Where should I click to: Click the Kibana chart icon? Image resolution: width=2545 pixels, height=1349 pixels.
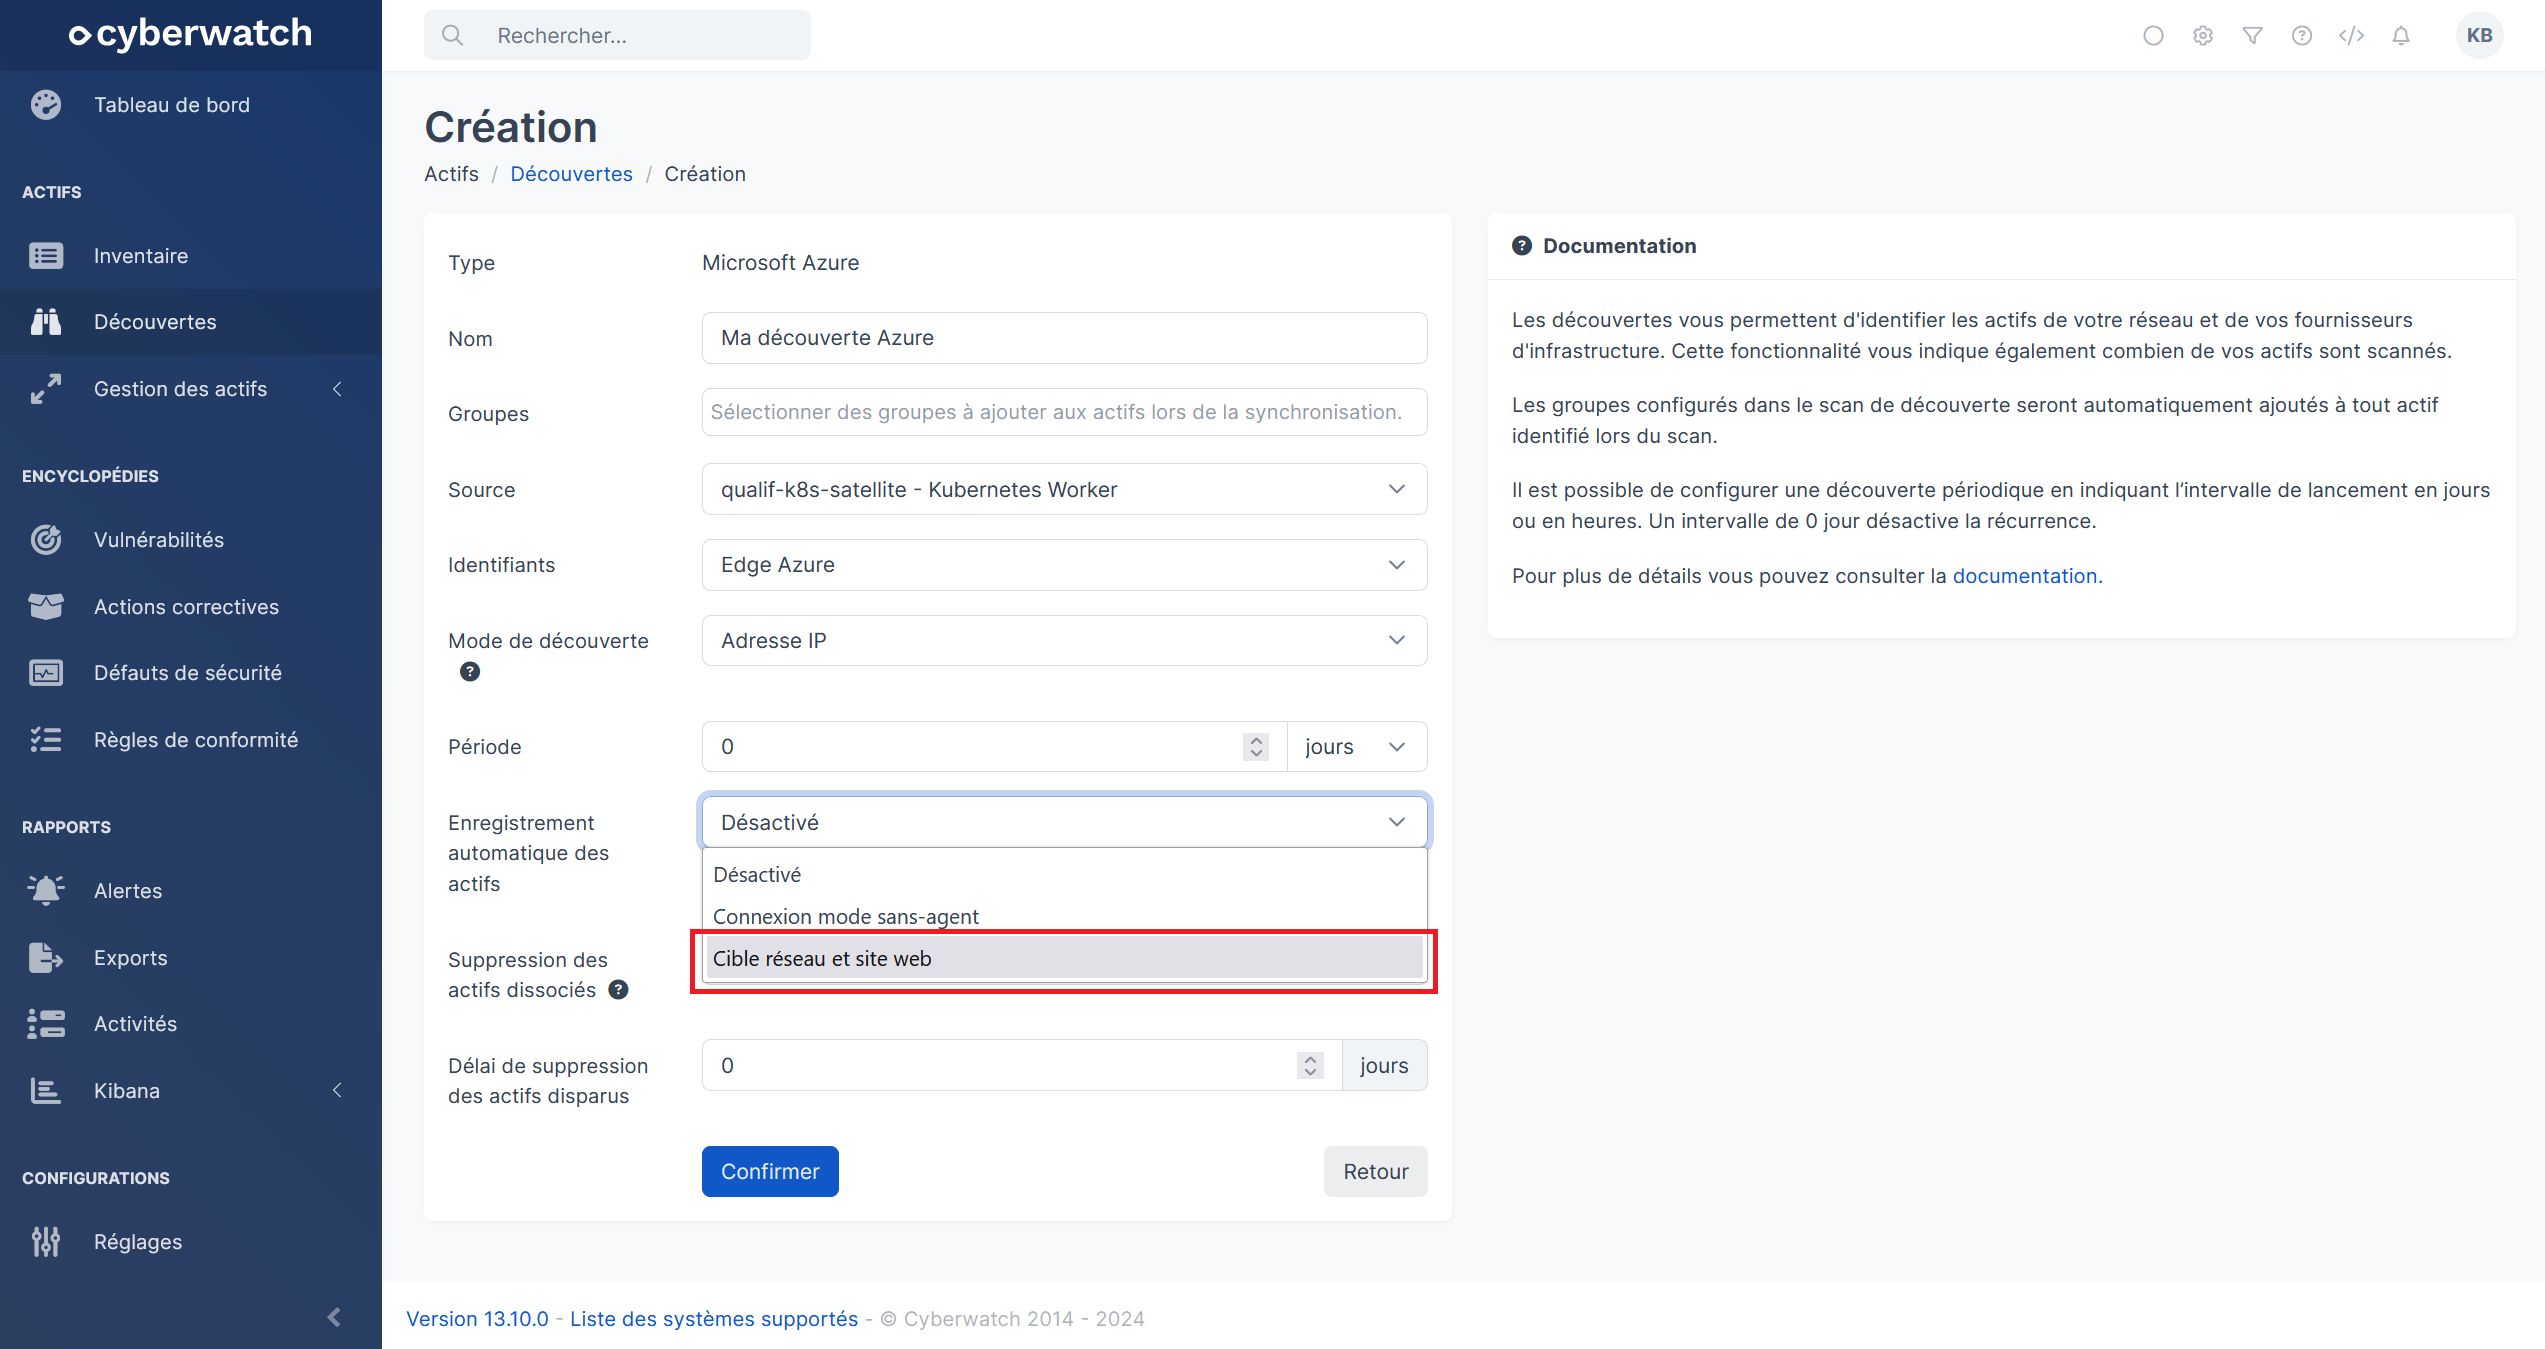click(46, 1091)
